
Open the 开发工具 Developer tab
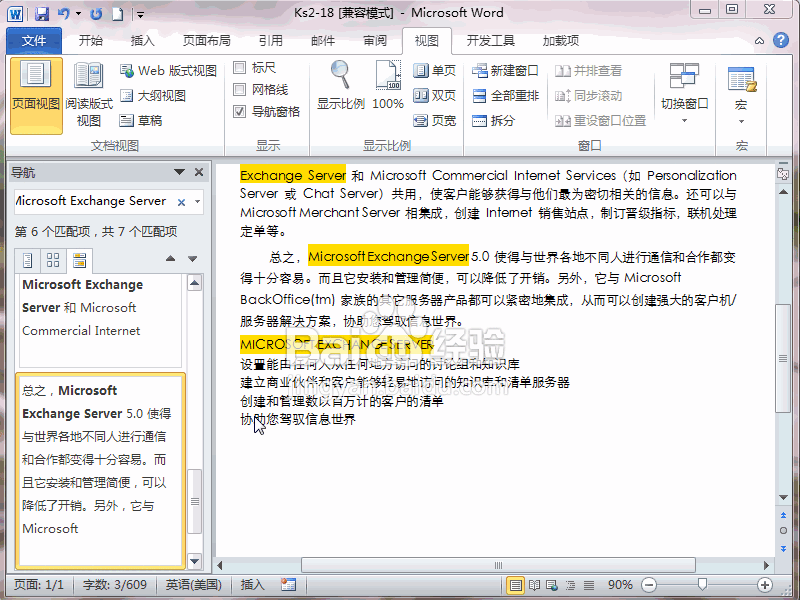[490, 41]
